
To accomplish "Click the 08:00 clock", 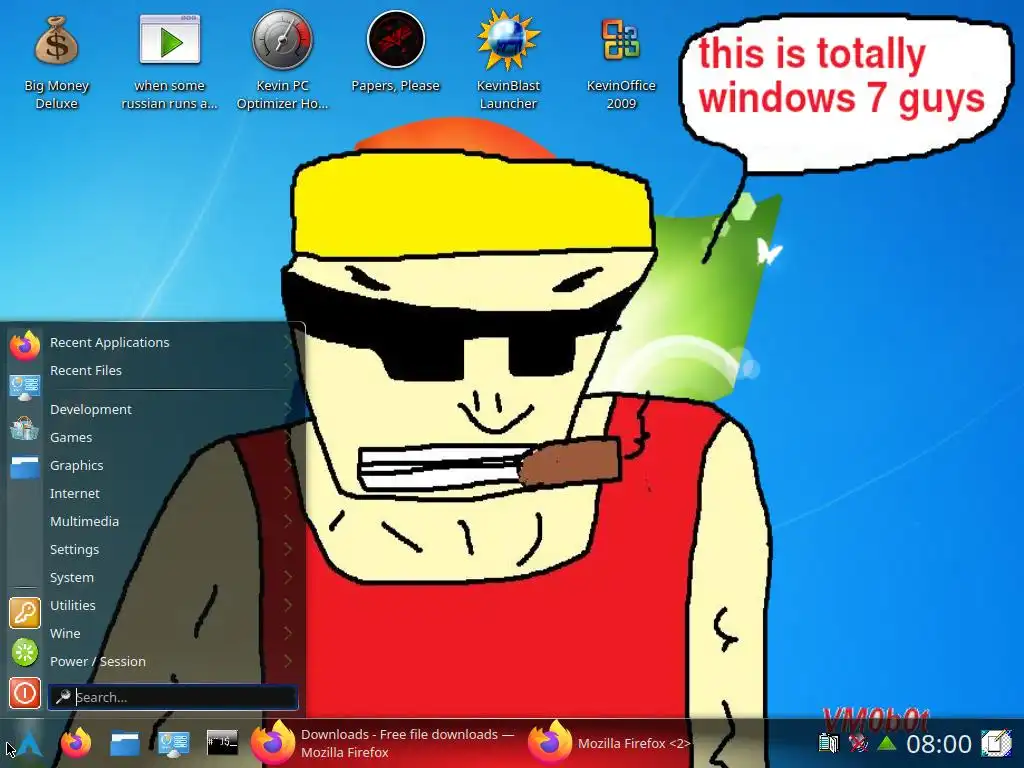I will click(x=938, y=744).
